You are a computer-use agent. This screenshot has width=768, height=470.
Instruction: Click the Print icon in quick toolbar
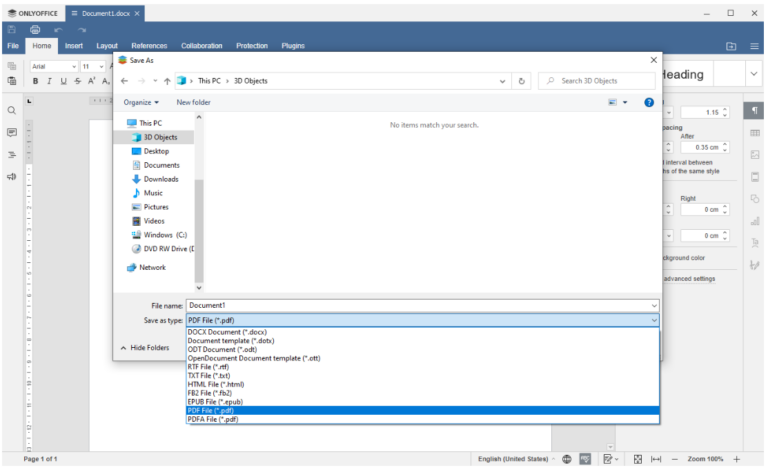35,30
